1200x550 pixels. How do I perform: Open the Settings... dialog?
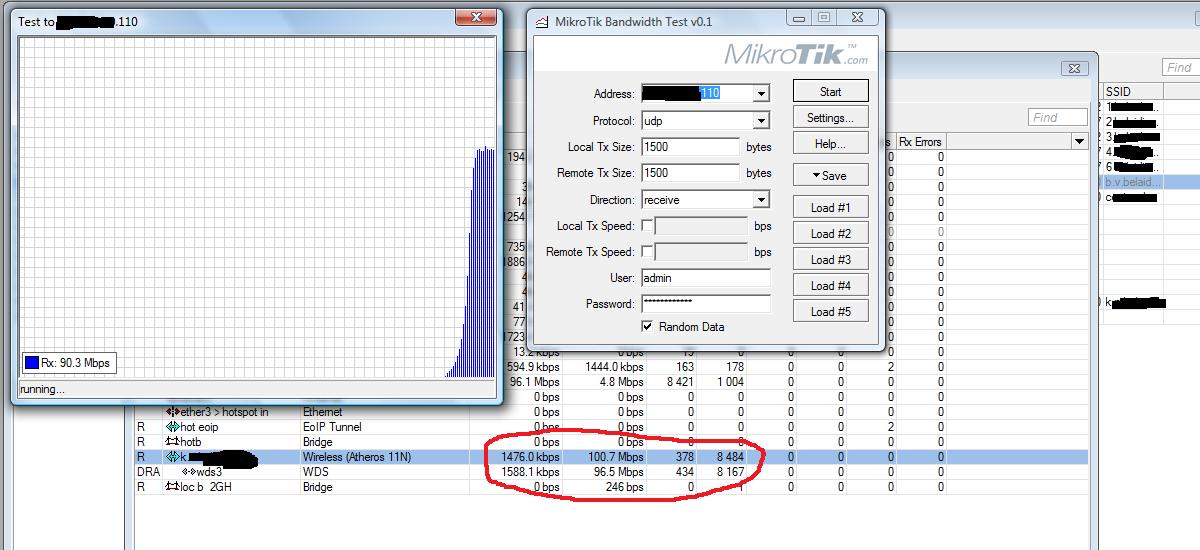tap(830, 118)
